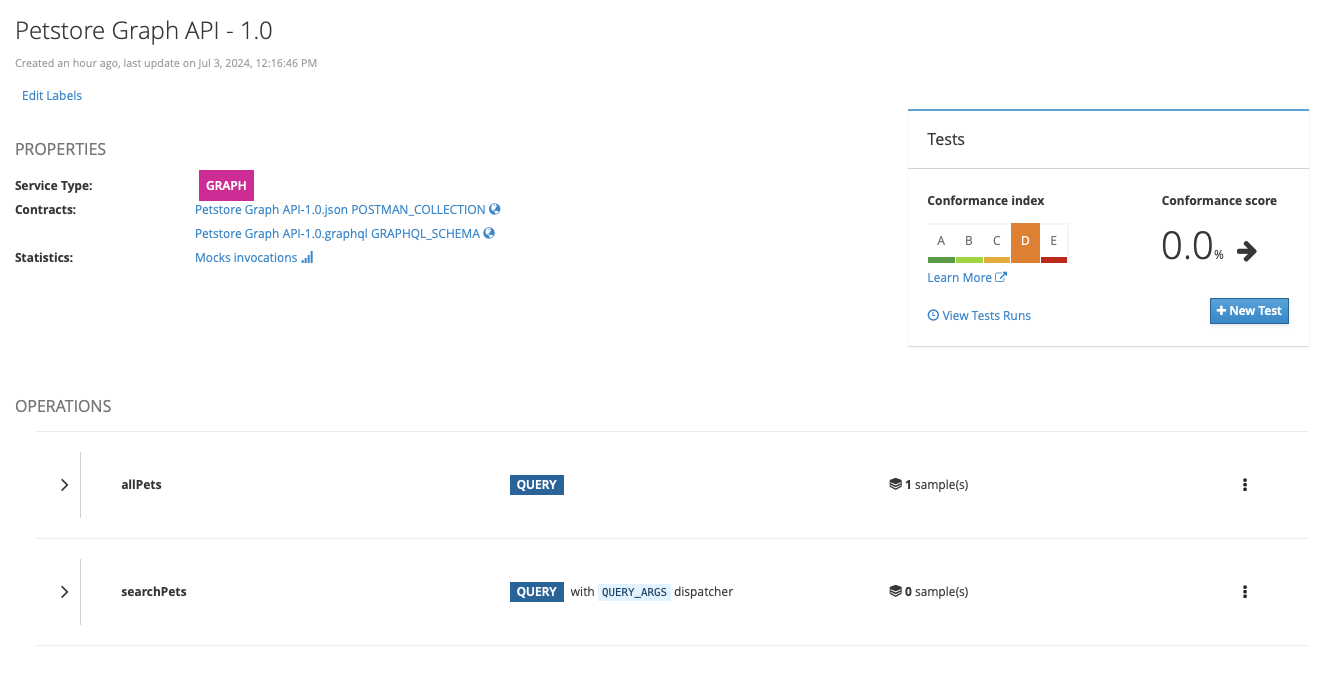Click the conformance score trend arrow icon

coord(1246,251)
